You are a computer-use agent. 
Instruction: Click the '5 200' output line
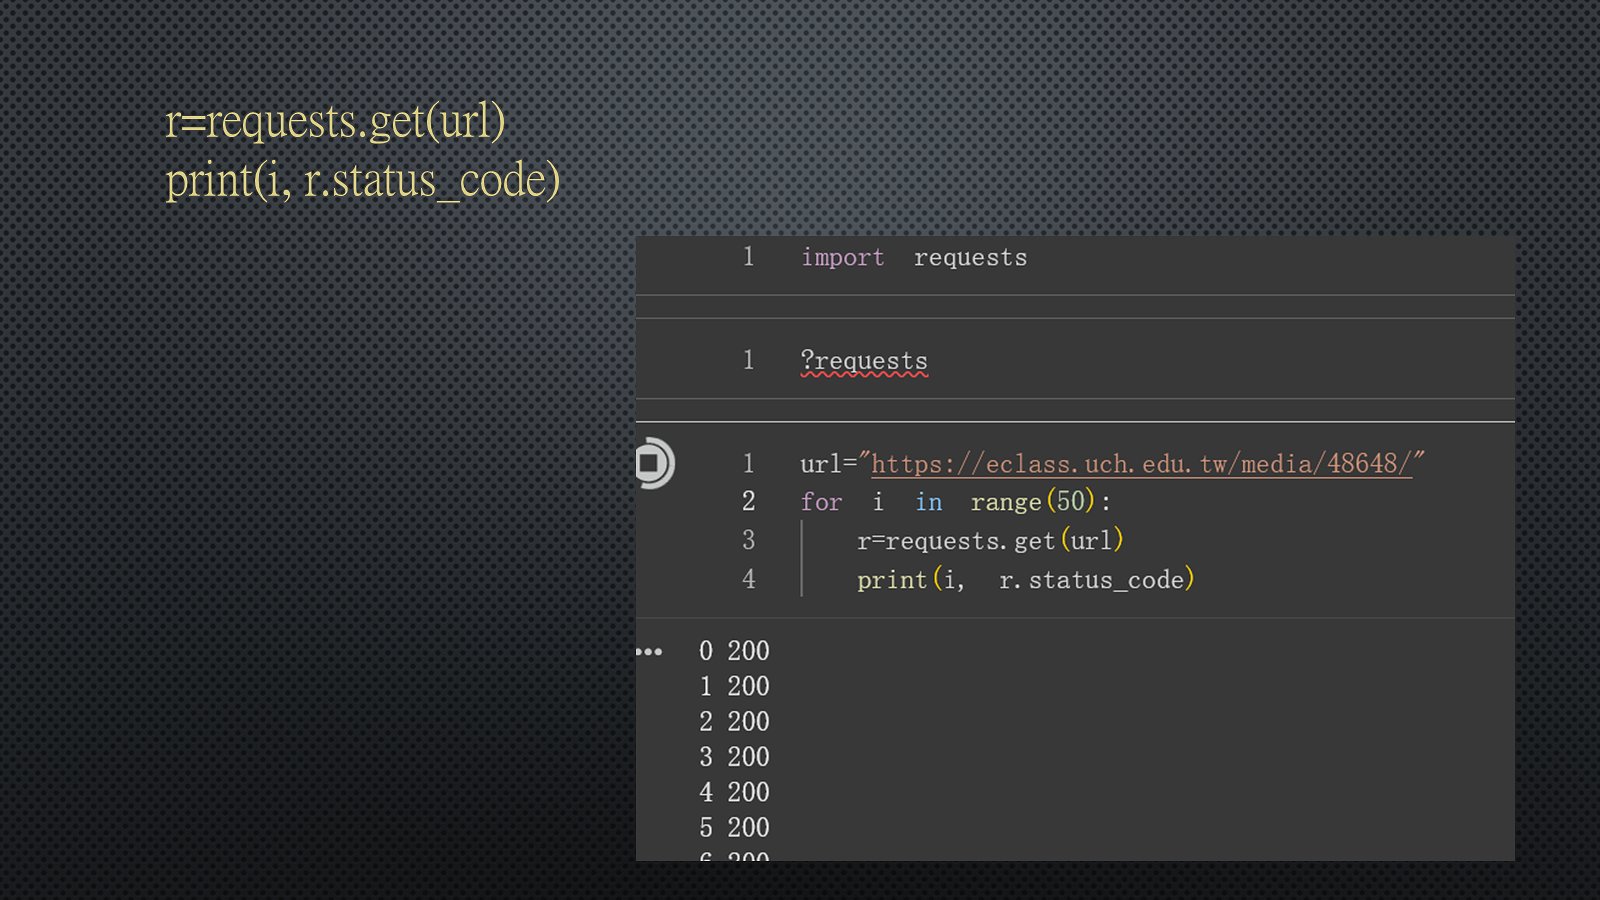click(734, 828)
